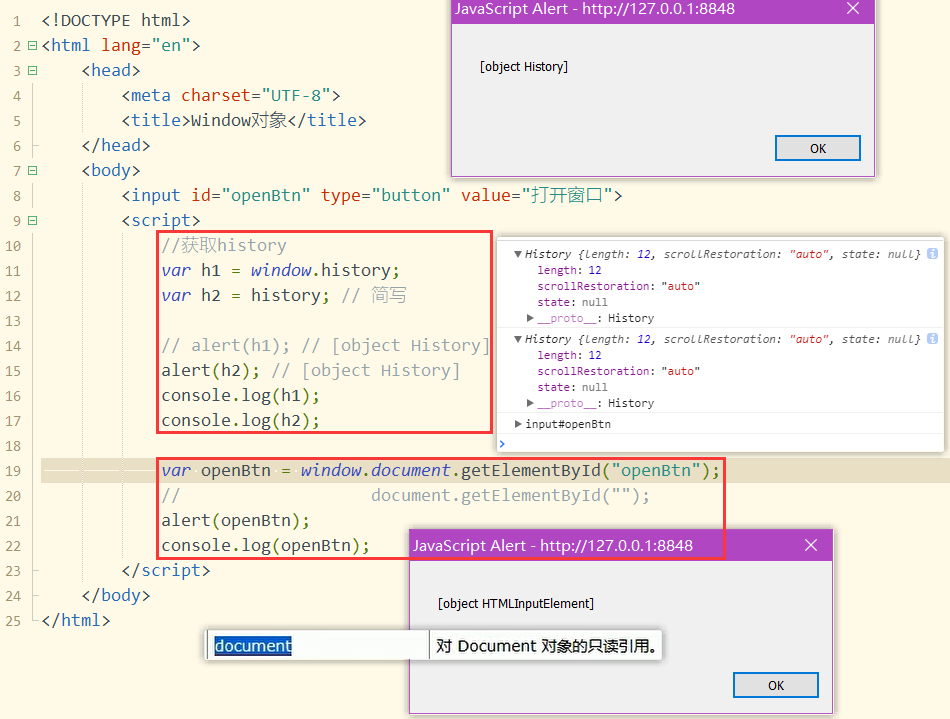This screenshot has width=950, height=719.
Task: Click 'alert(h2);' code on line 15
Action: (x=210, y=370)
